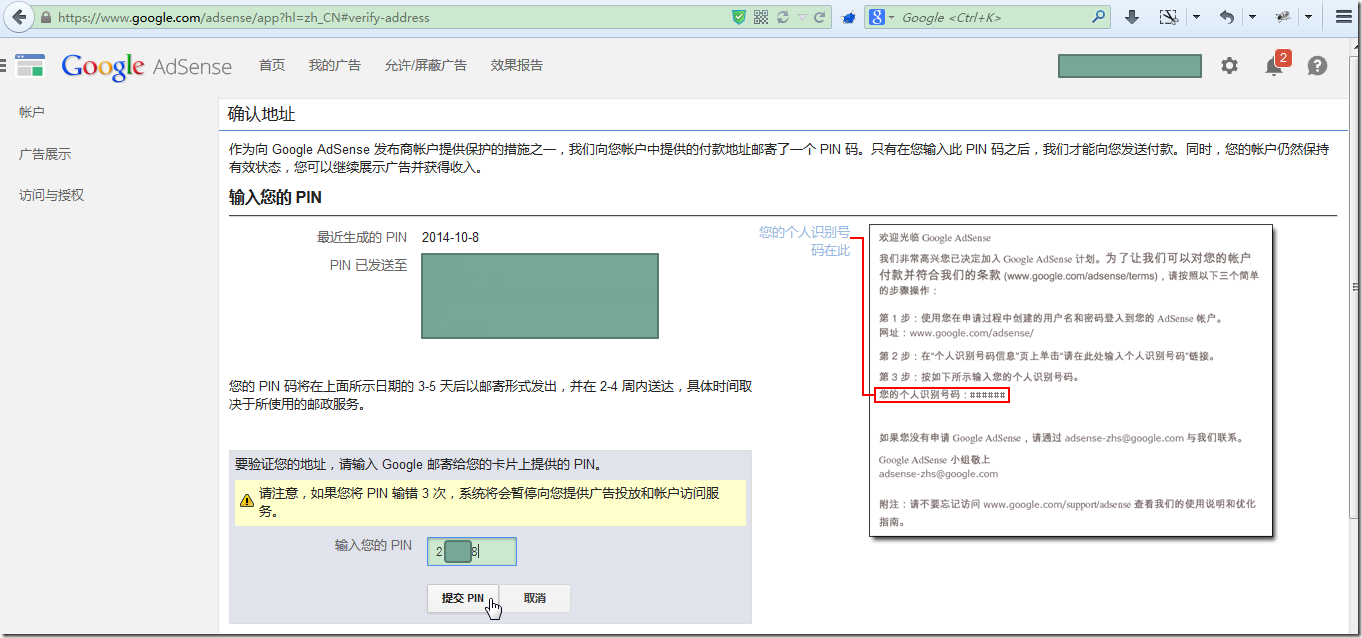Click the sync arrows icon in address bar
This screenshot has height=638, width=1362.
tap(783, 17)
